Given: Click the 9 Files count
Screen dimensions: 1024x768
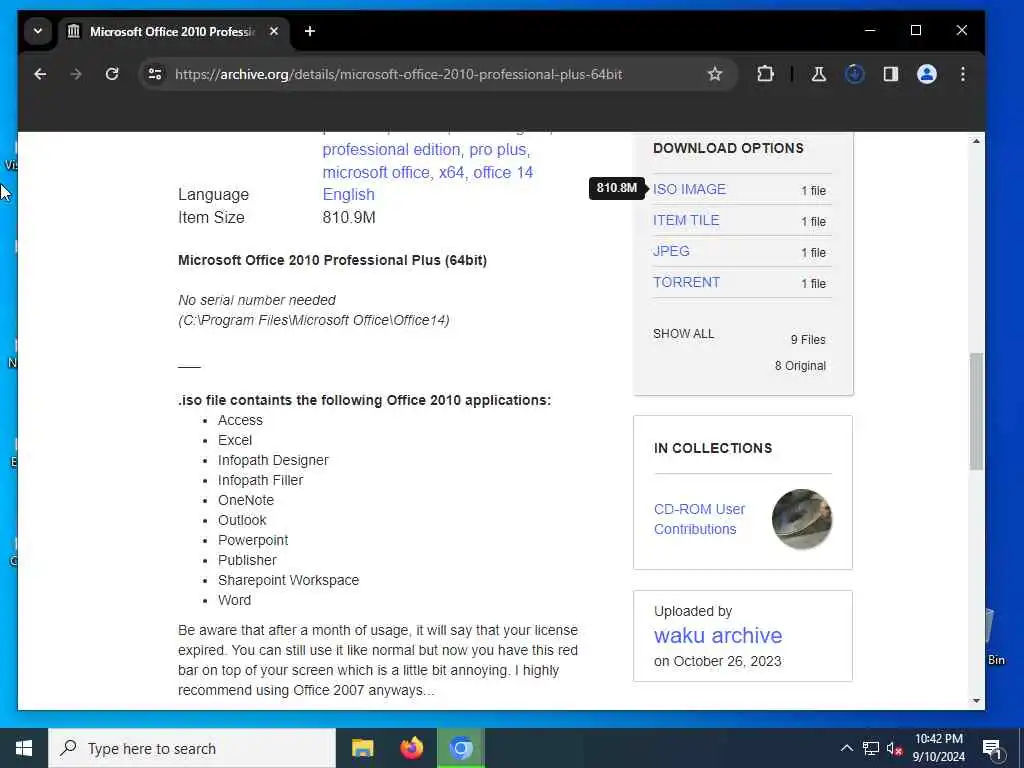Looking at the screenshot, I should (x=808, y=340).
